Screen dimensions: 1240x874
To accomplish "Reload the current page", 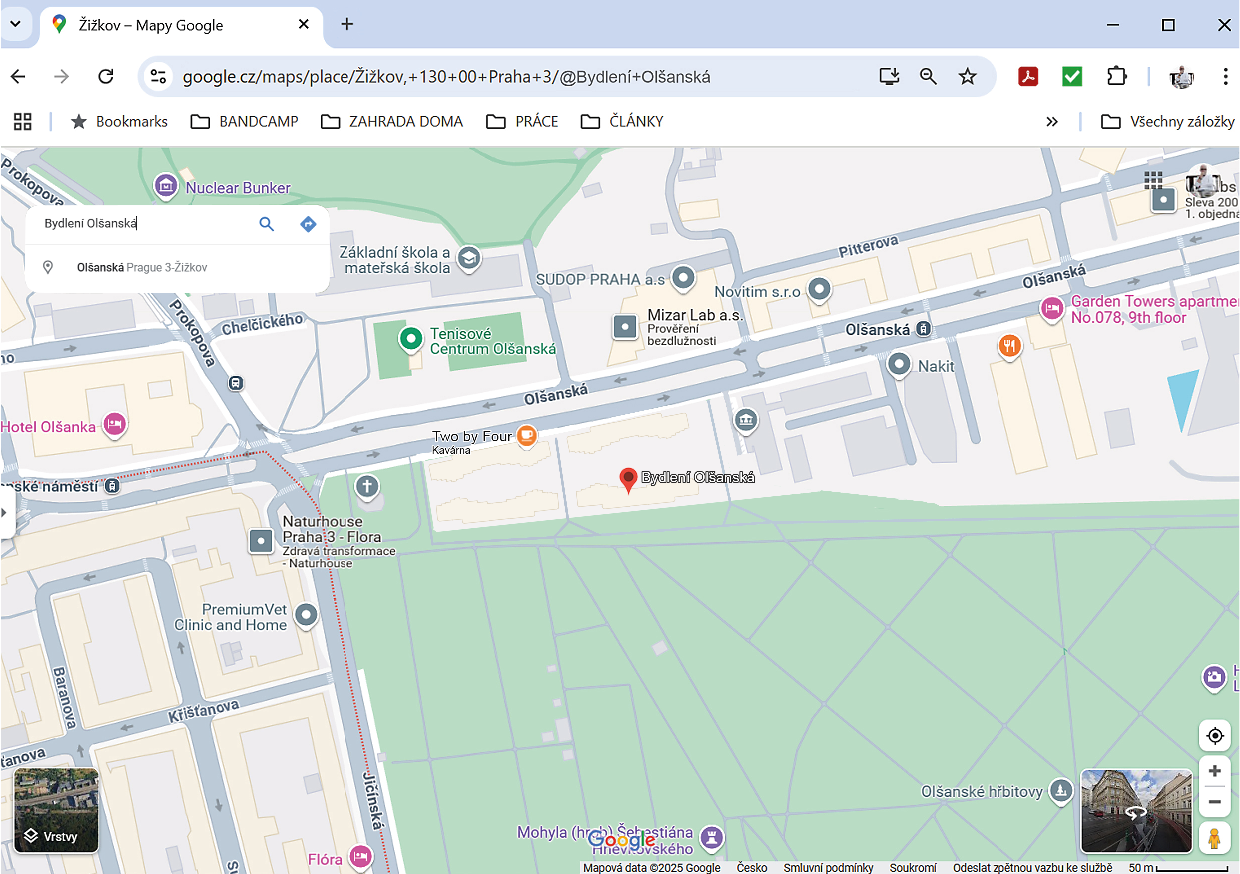I will [105, 77].
